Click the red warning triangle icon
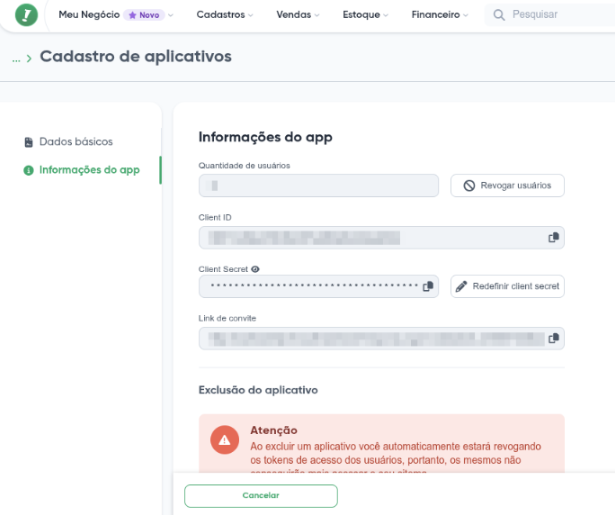This screenshot has width=615, height=515. pyautogui.click(x=225, y=440)
